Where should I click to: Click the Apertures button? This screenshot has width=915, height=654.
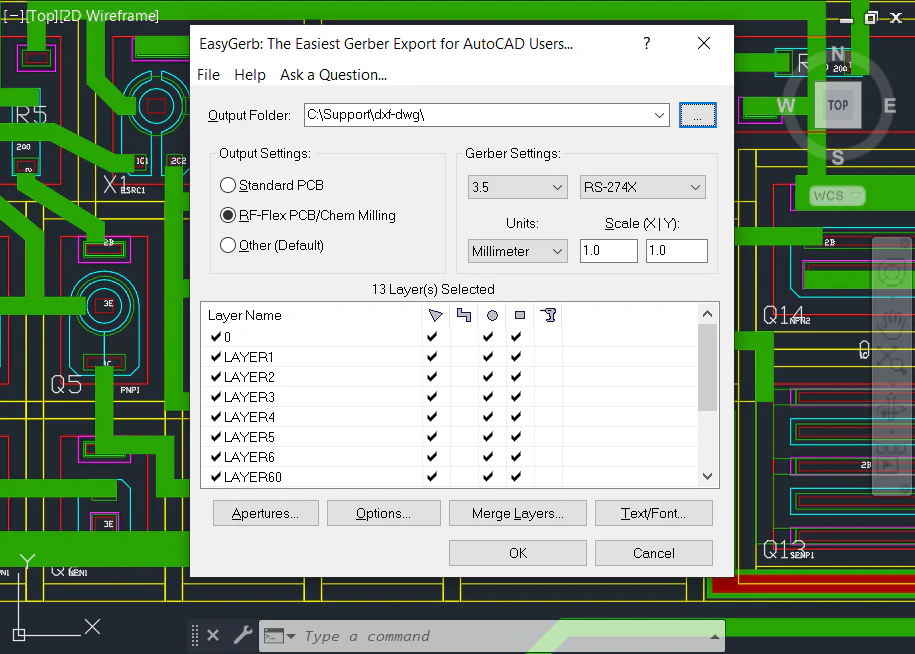pyautogui.click(x=265, y=513)
